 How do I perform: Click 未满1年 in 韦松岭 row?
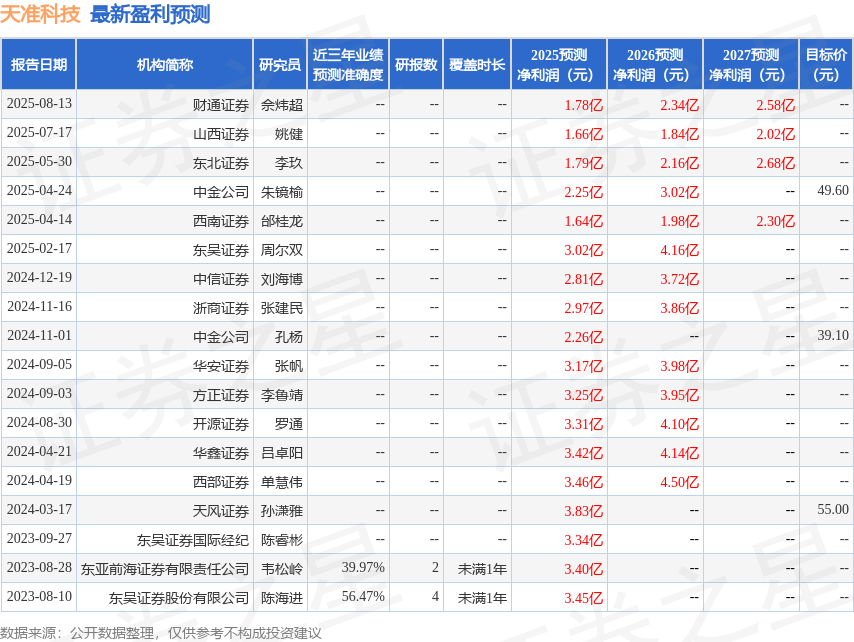tap(482, 568)
